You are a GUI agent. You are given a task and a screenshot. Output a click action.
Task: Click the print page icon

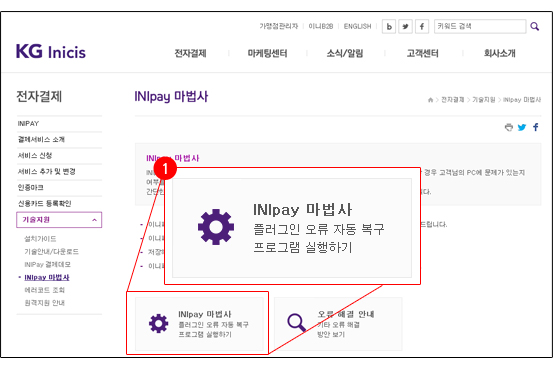[x=509, y=127]
